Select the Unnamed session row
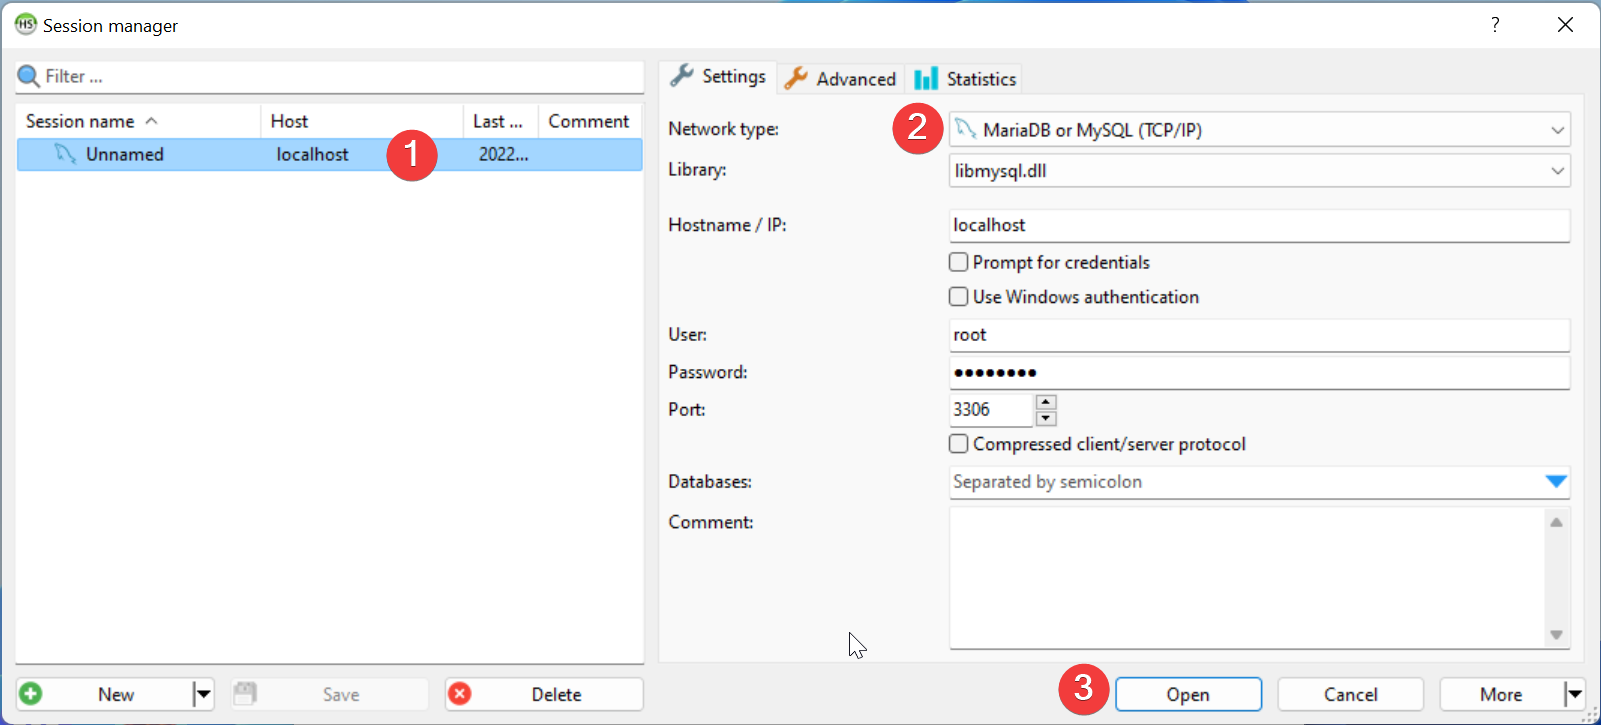Viewport: 1601px width, 725px height. tap(329, 154)
